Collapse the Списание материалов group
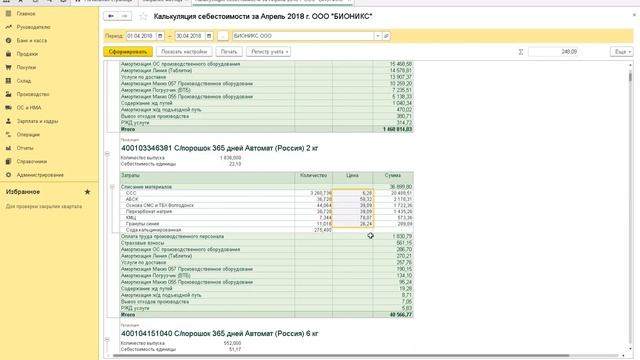640x360 pixels. point(112,187)
